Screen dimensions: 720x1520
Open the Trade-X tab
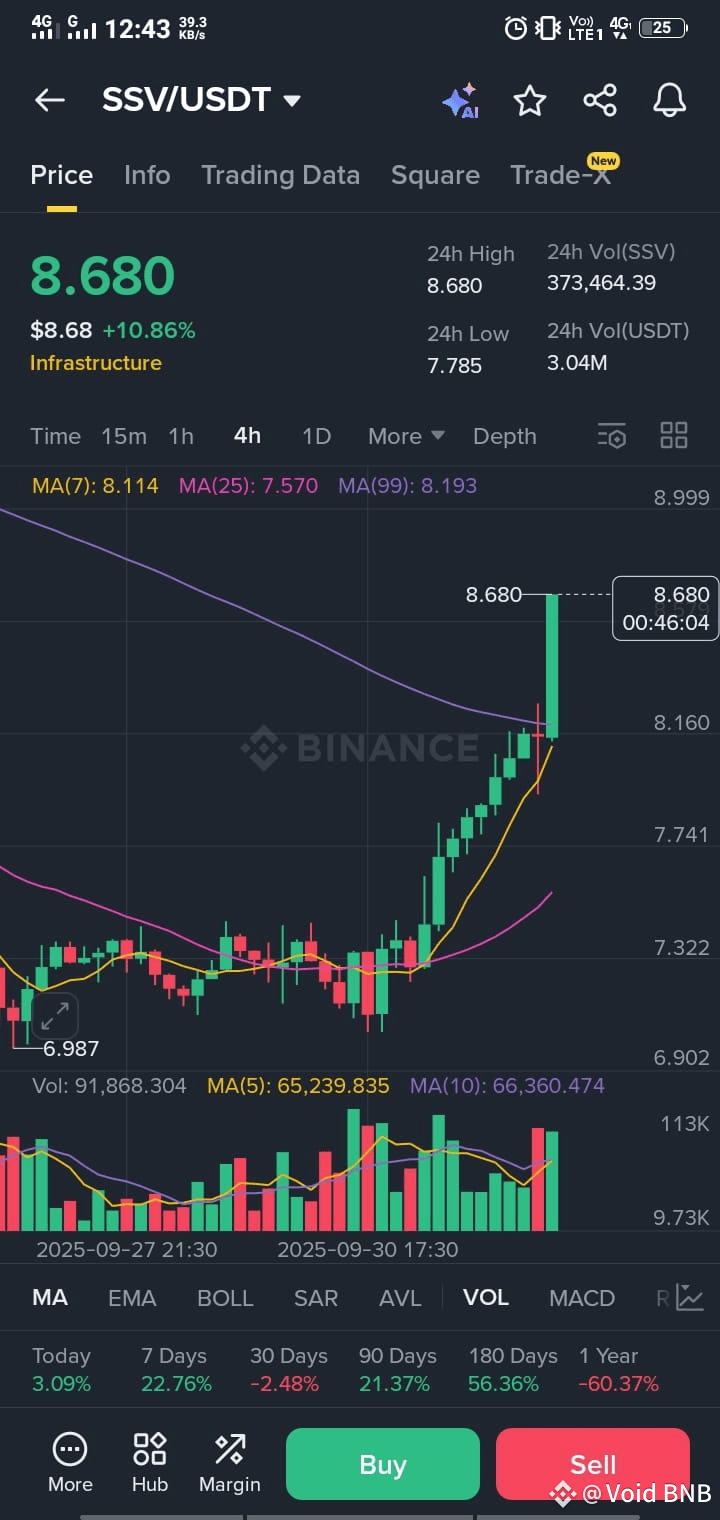pyautogui.click(x=560, y=175)
